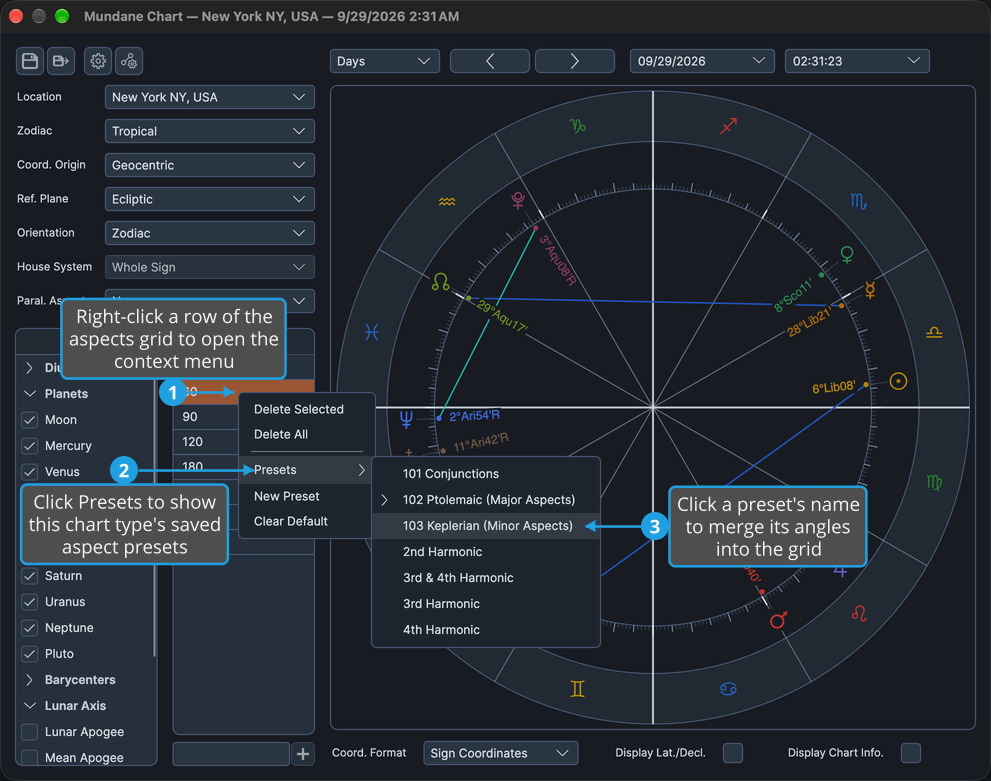Choose Delete All from context menu

coord(307,435)
